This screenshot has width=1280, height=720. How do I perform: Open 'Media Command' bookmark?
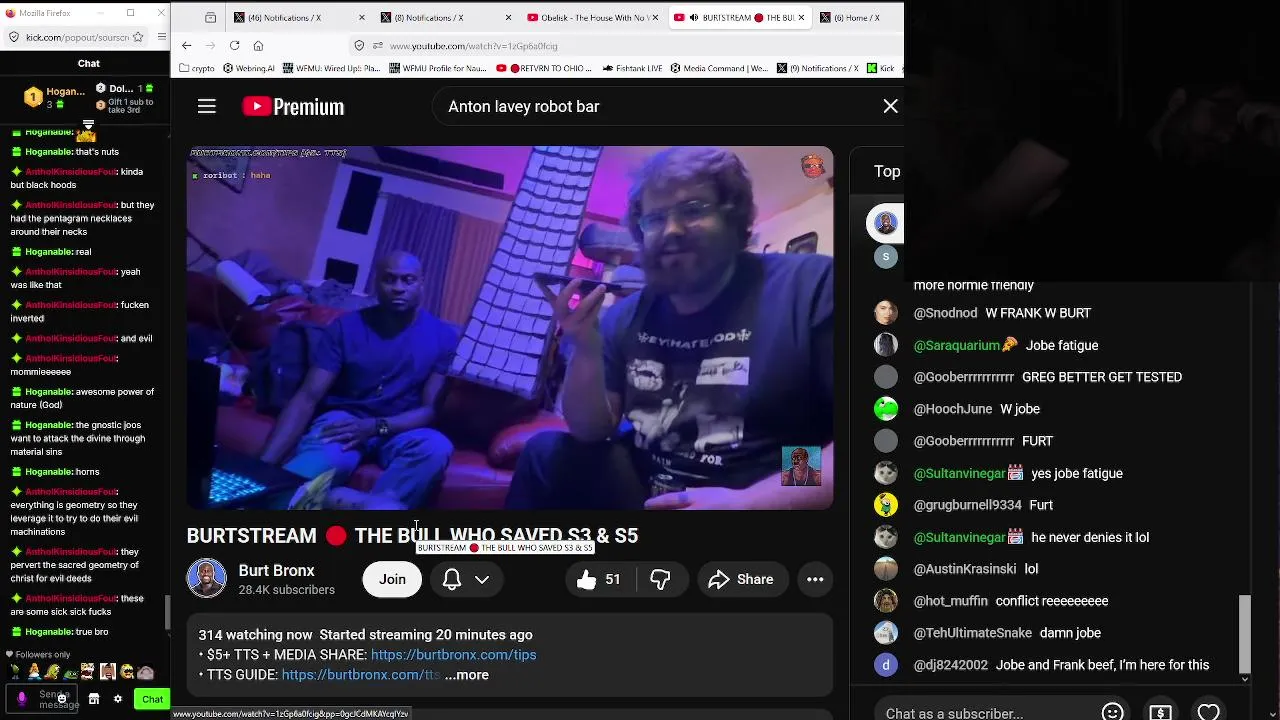tap(719, 68)
